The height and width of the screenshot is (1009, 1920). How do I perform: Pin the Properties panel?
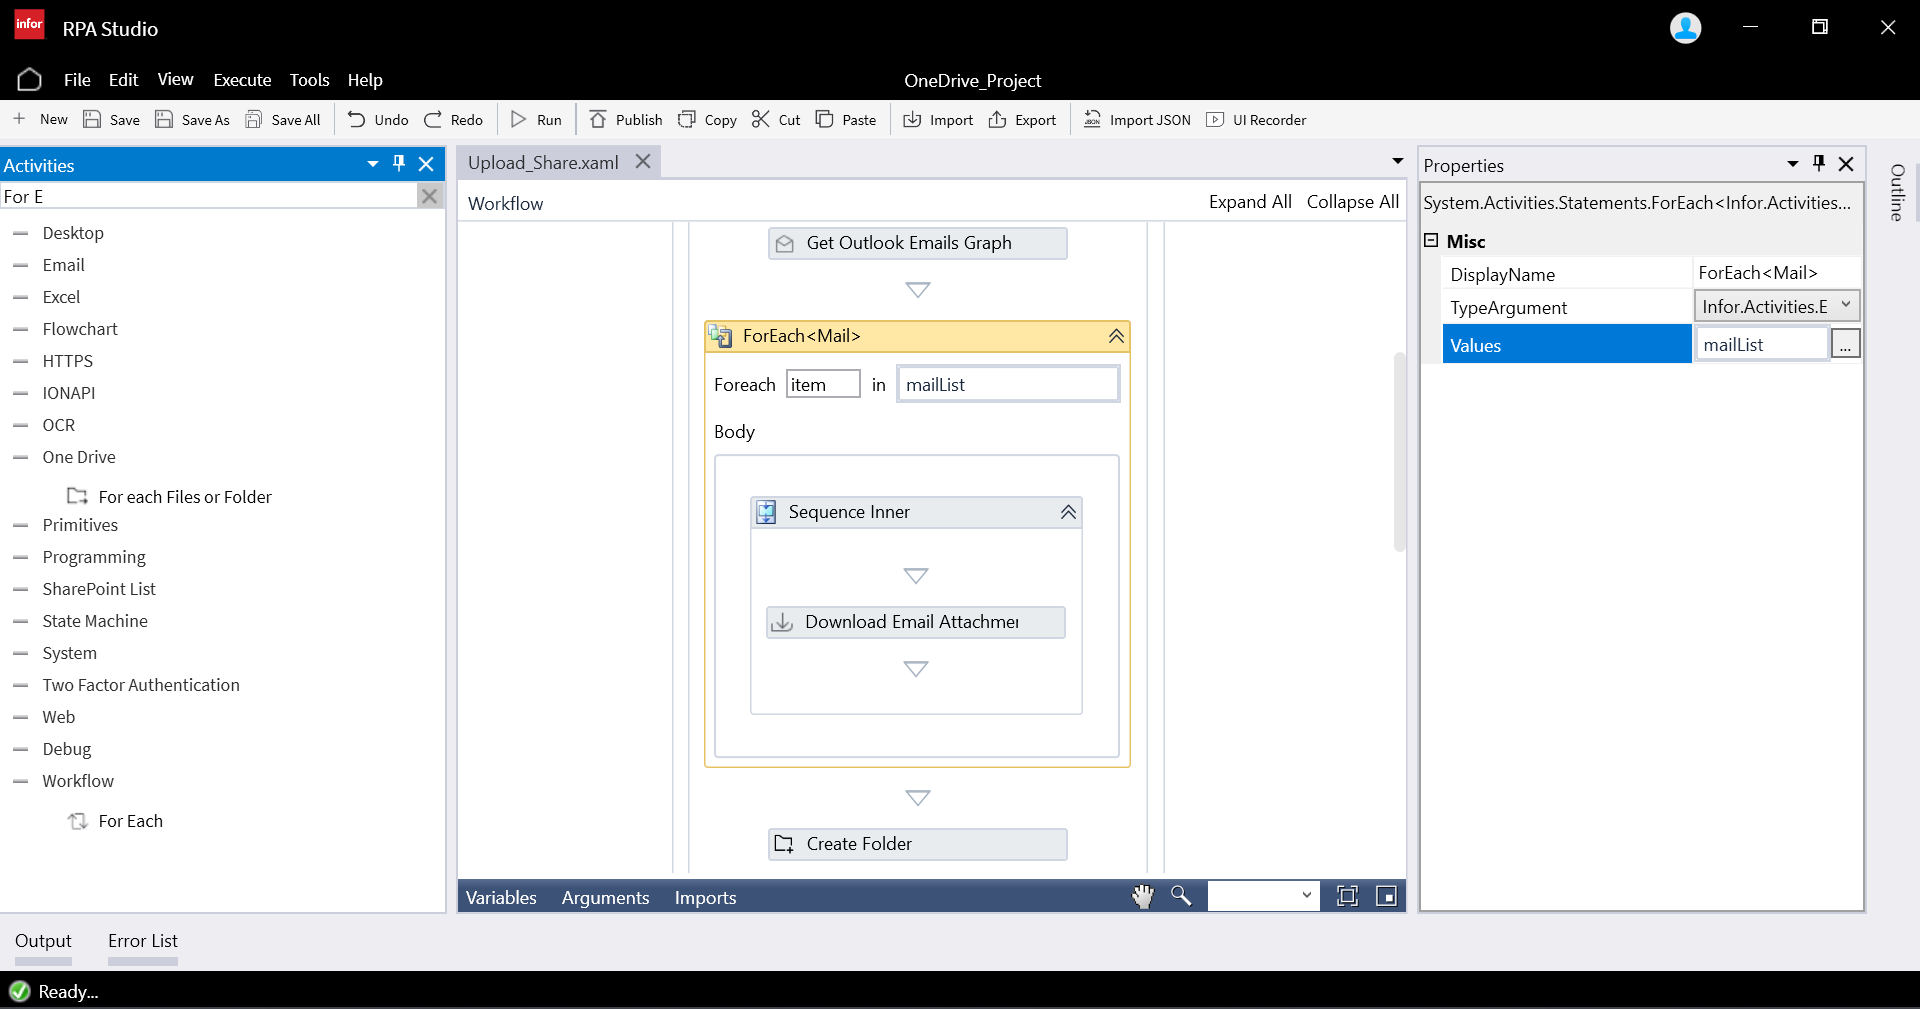pyautogui.click(x=1819, y=164)
